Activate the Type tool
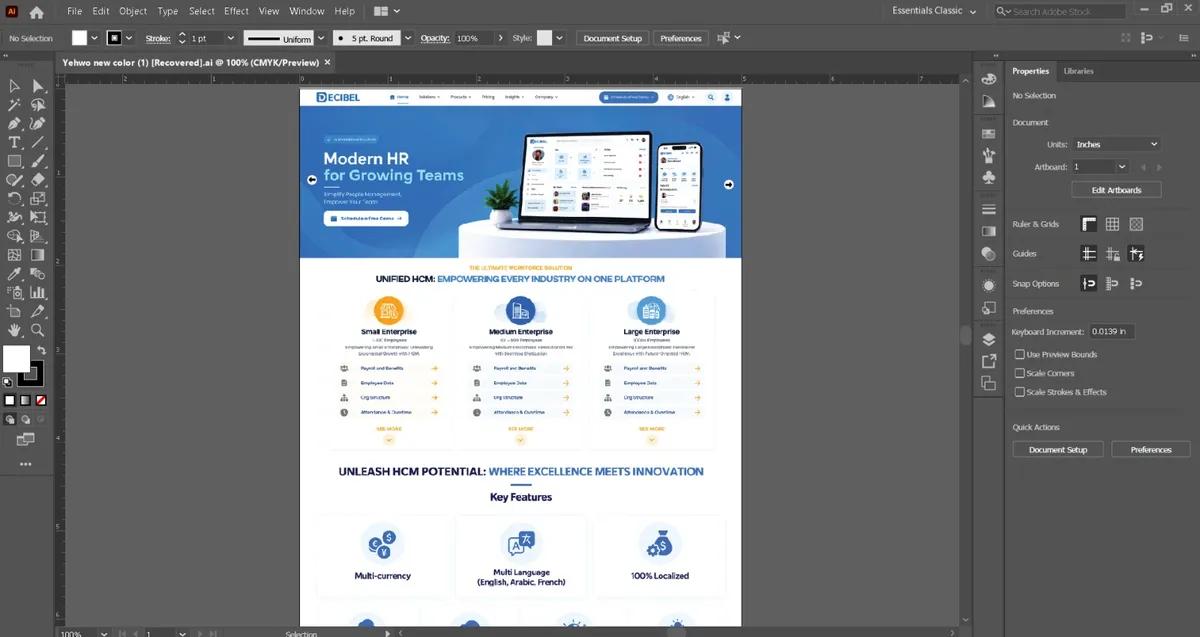Screen dimensions: 1200x637 pos(15,143)
